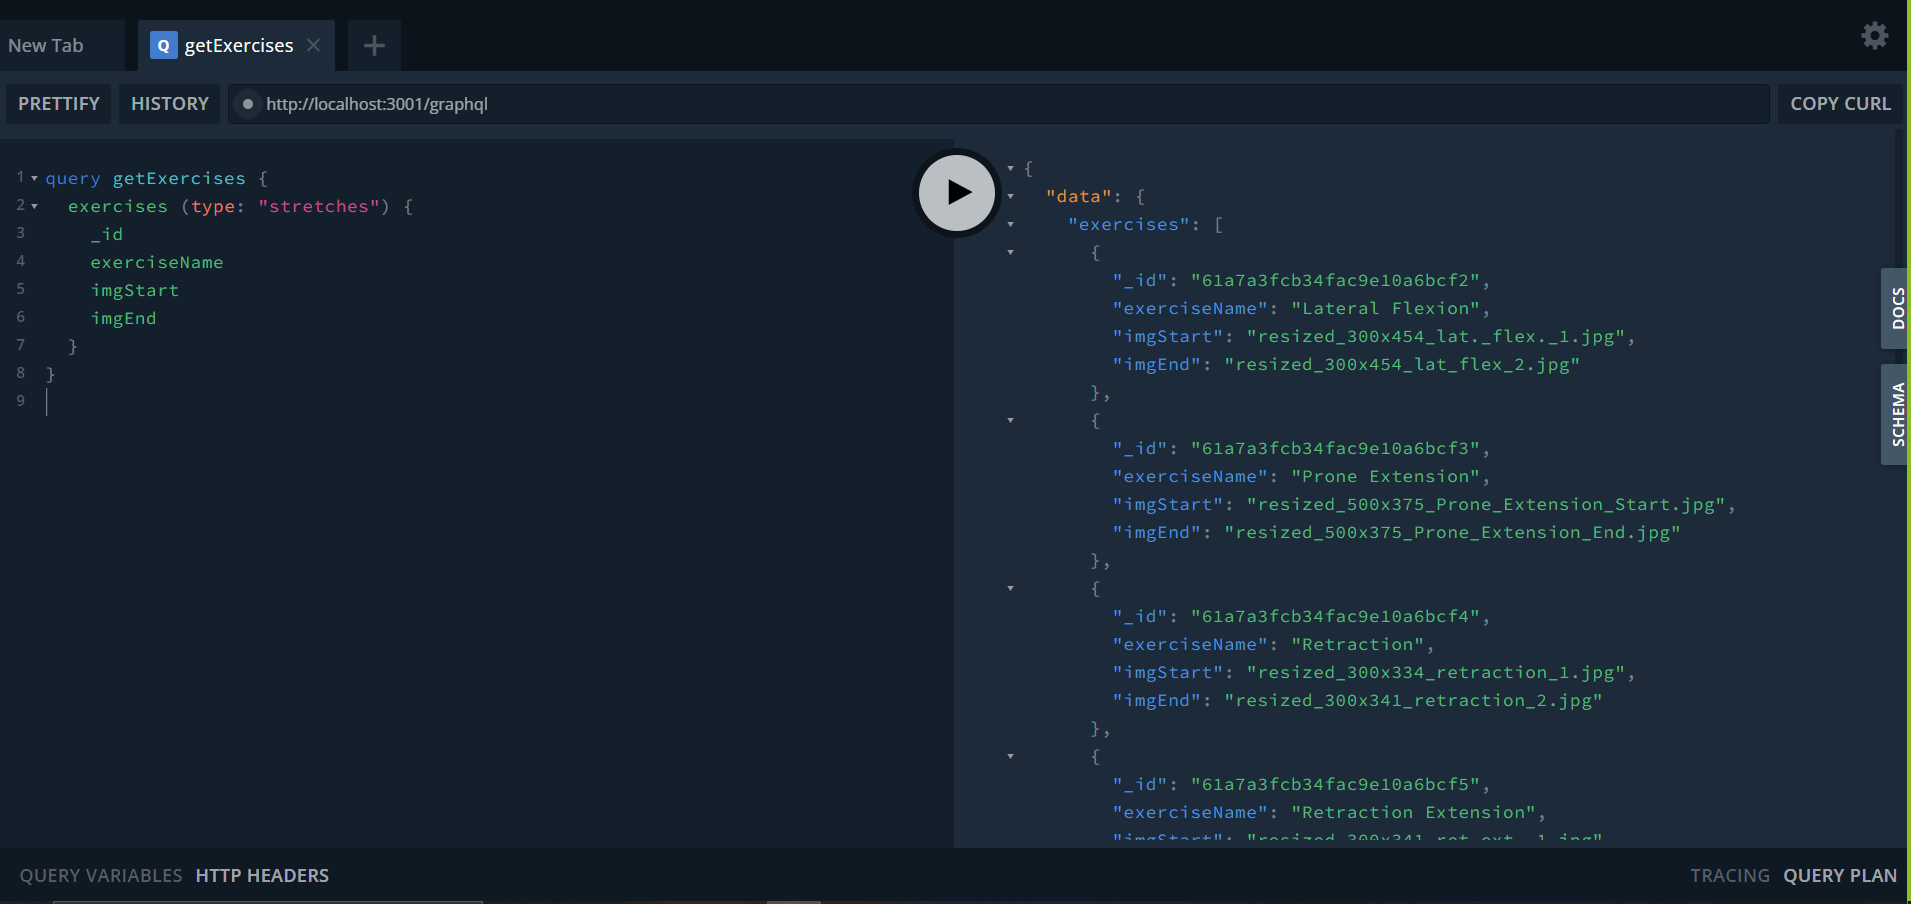Collapse the Retraction Extension object

[1011, 756]
